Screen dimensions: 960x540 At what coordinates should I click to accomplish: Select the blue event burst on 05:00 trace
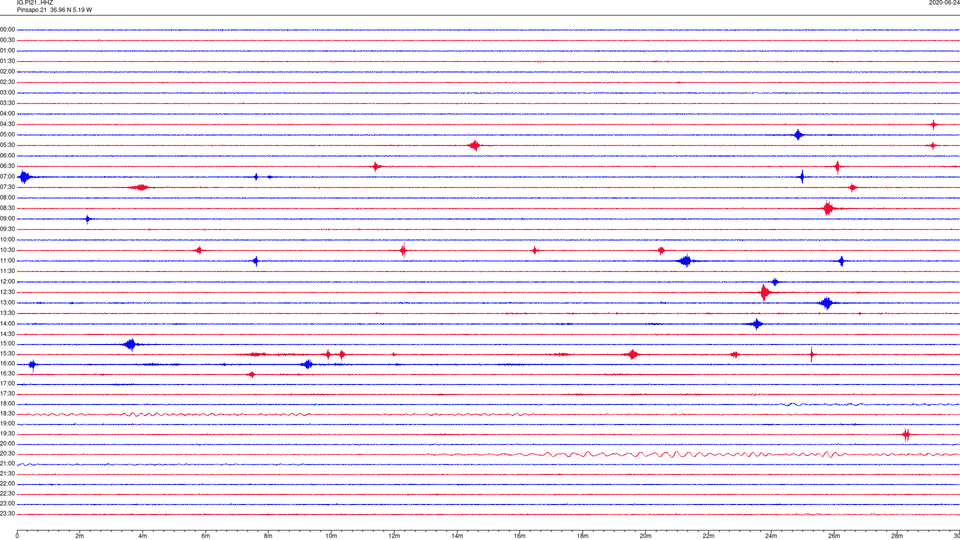(x=798, y=135)
